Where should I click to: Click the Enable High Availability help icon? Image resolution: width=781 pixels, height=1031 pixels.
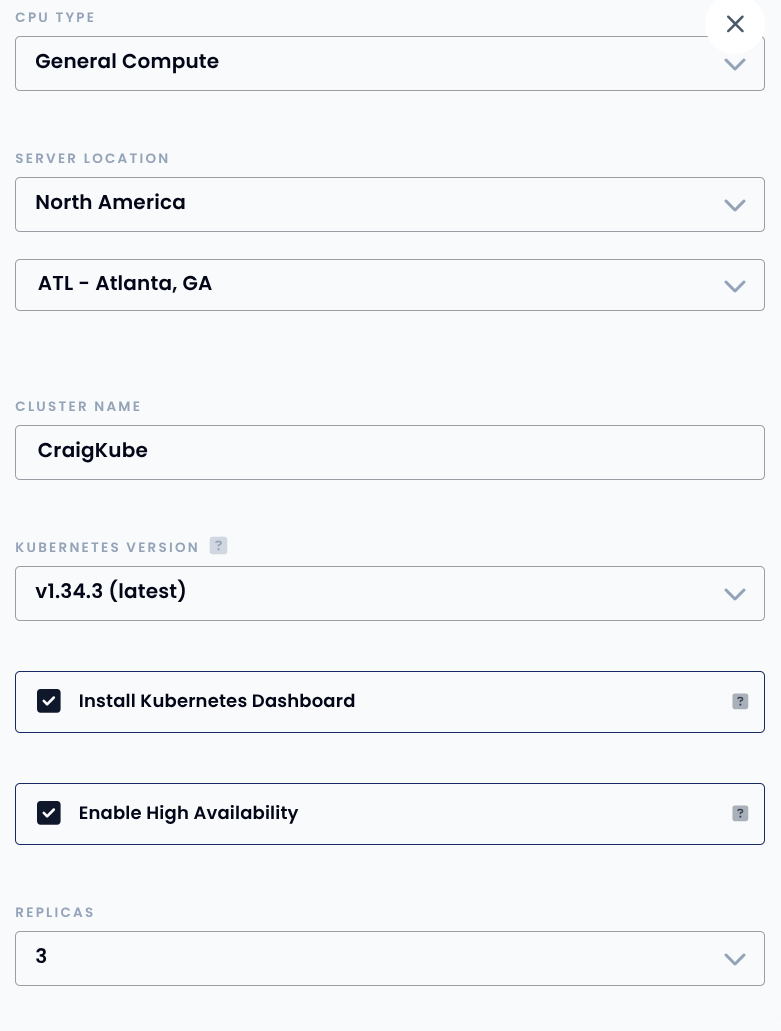[x=740, y=813]
